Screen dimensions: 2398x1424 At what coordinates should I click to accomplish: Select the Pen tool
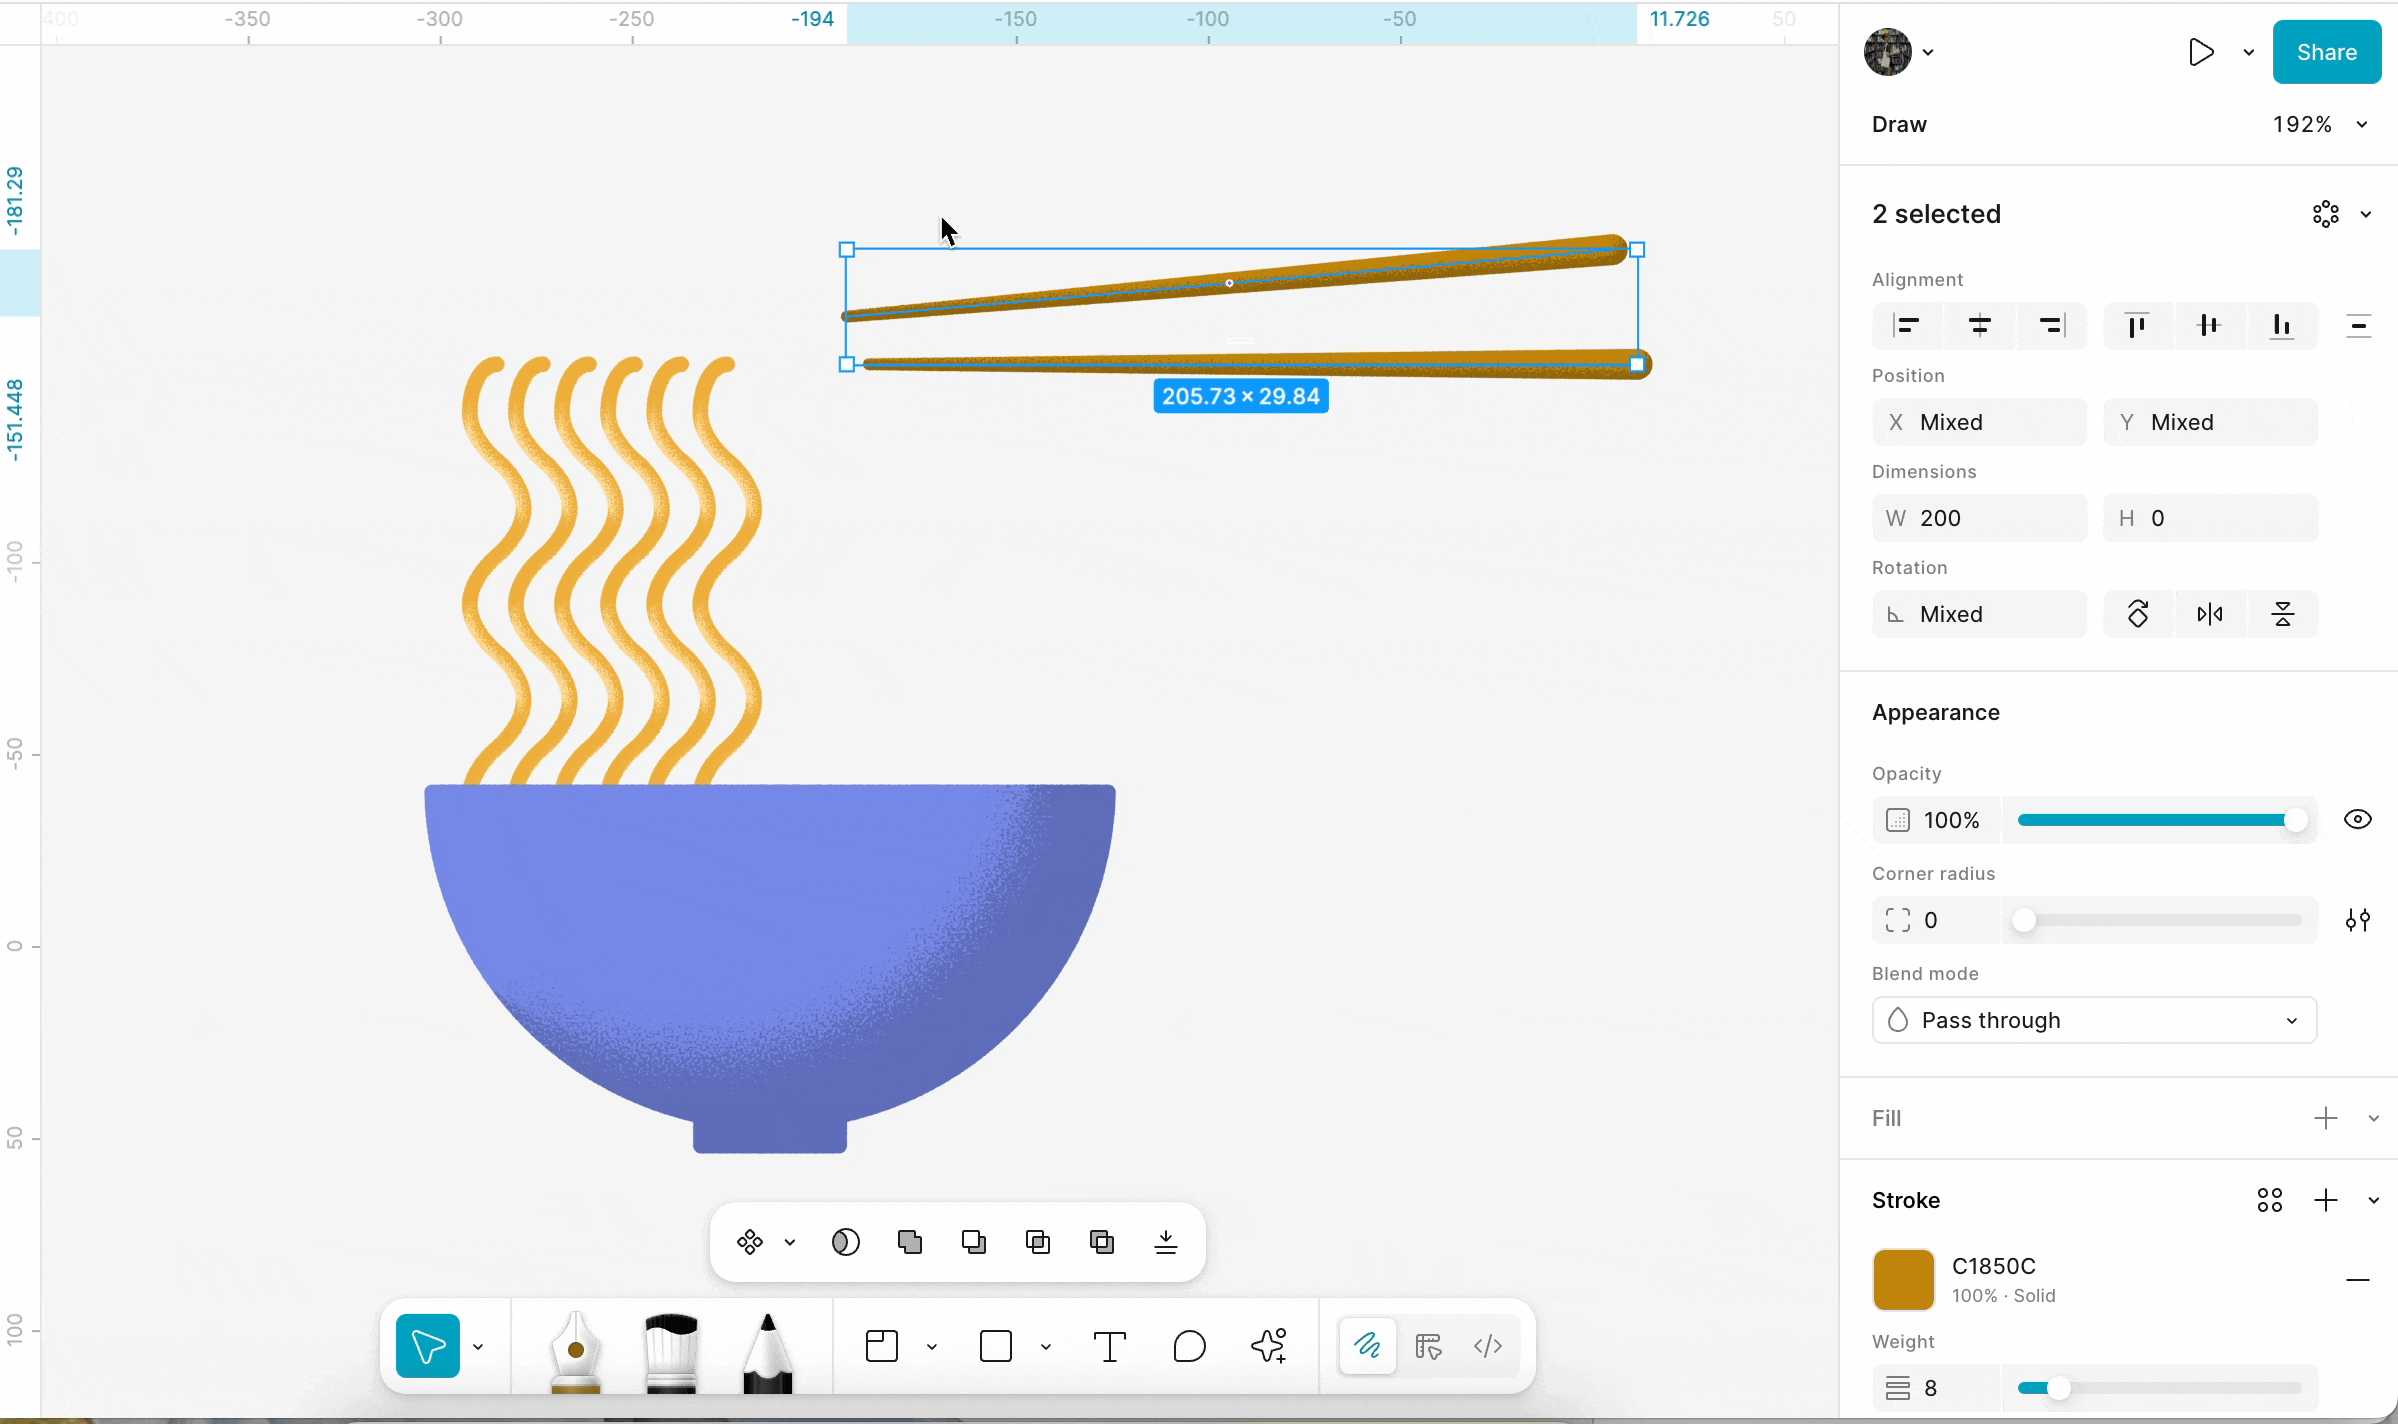(575, 1350)
